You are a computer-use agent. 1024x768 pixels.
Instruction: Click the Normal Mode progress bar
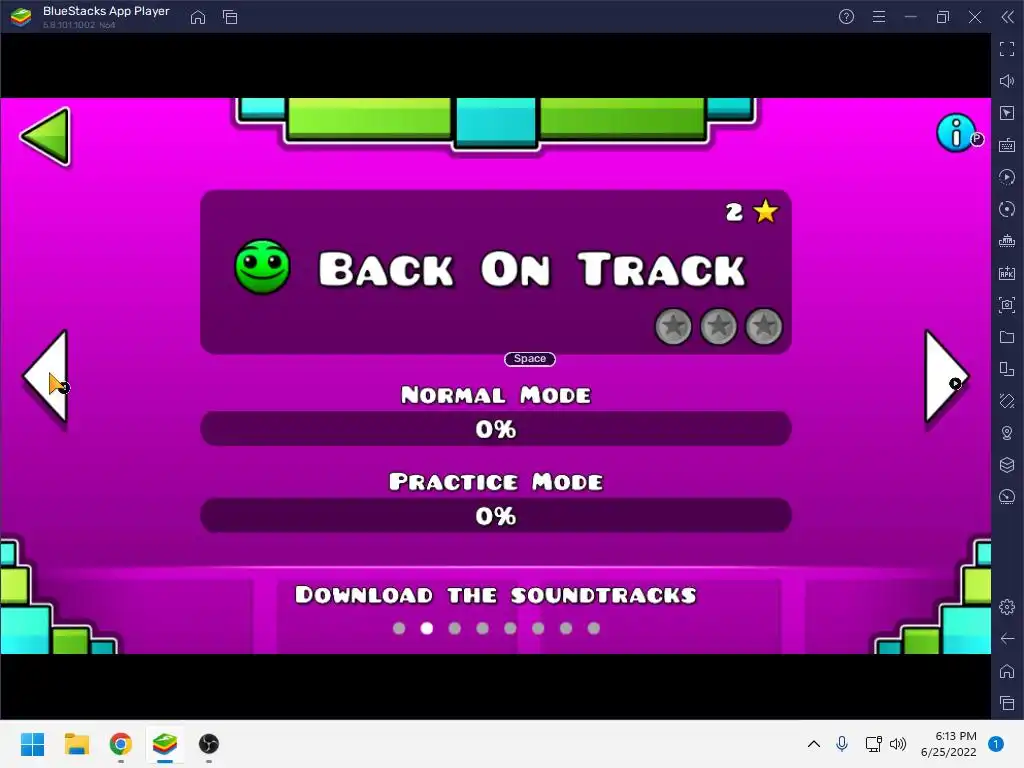pos(496,429)
